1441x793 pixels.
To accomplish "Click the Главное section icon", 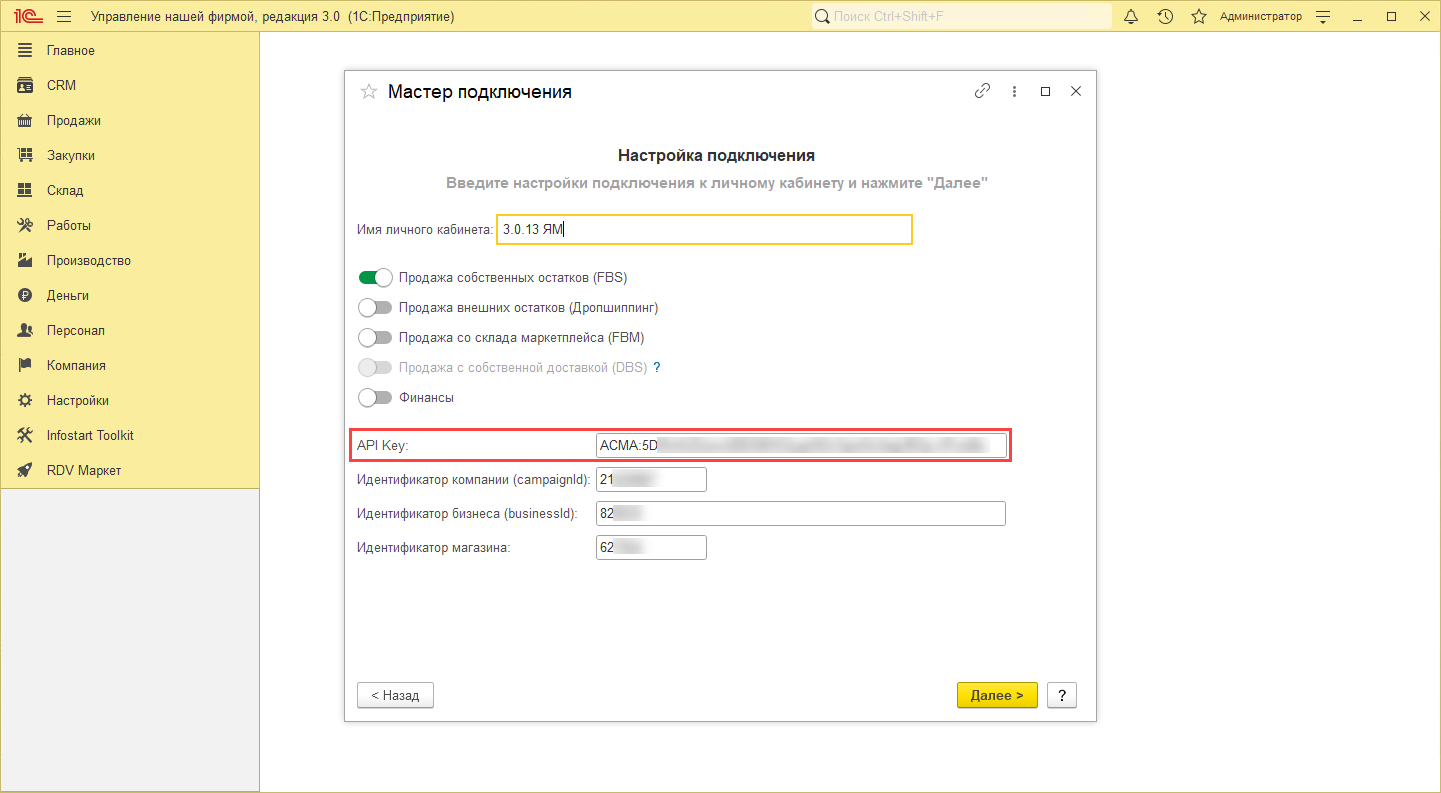I will click(x=25, y=50).
